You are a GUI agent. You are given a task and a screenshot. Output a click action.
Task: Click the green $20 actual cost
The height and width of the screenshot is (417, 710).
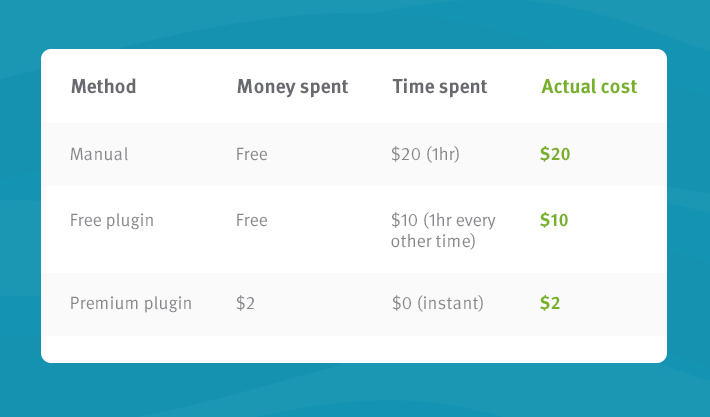click(x=555, y=155)
